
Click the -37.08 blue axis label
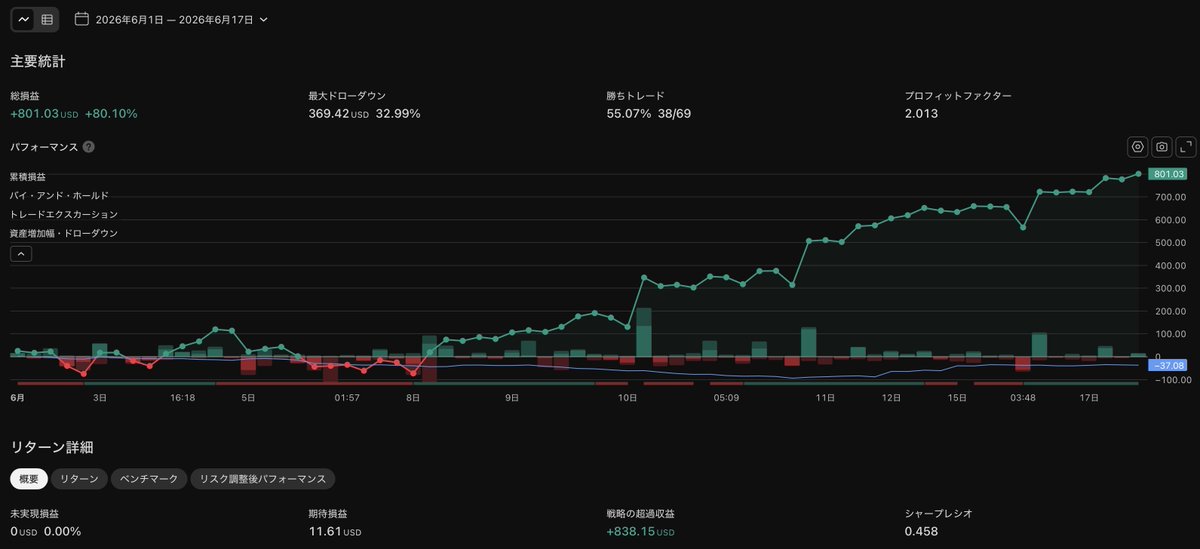point(1167,365)
